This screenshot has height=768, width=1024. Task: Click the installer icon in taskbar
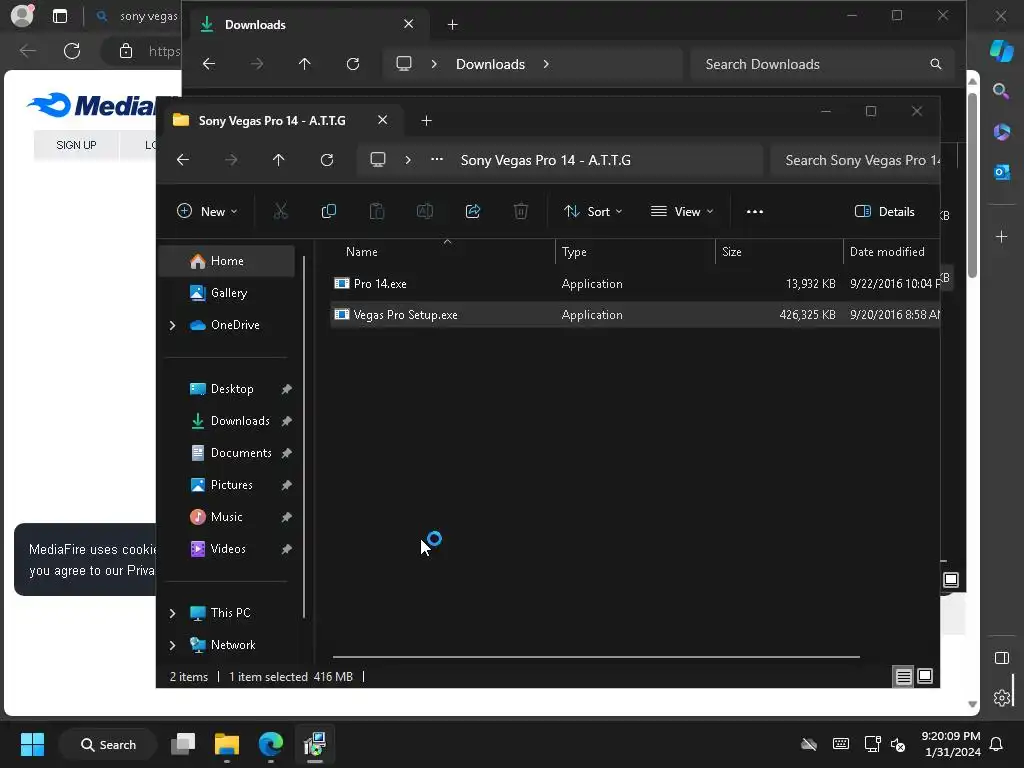pos(315,744)
